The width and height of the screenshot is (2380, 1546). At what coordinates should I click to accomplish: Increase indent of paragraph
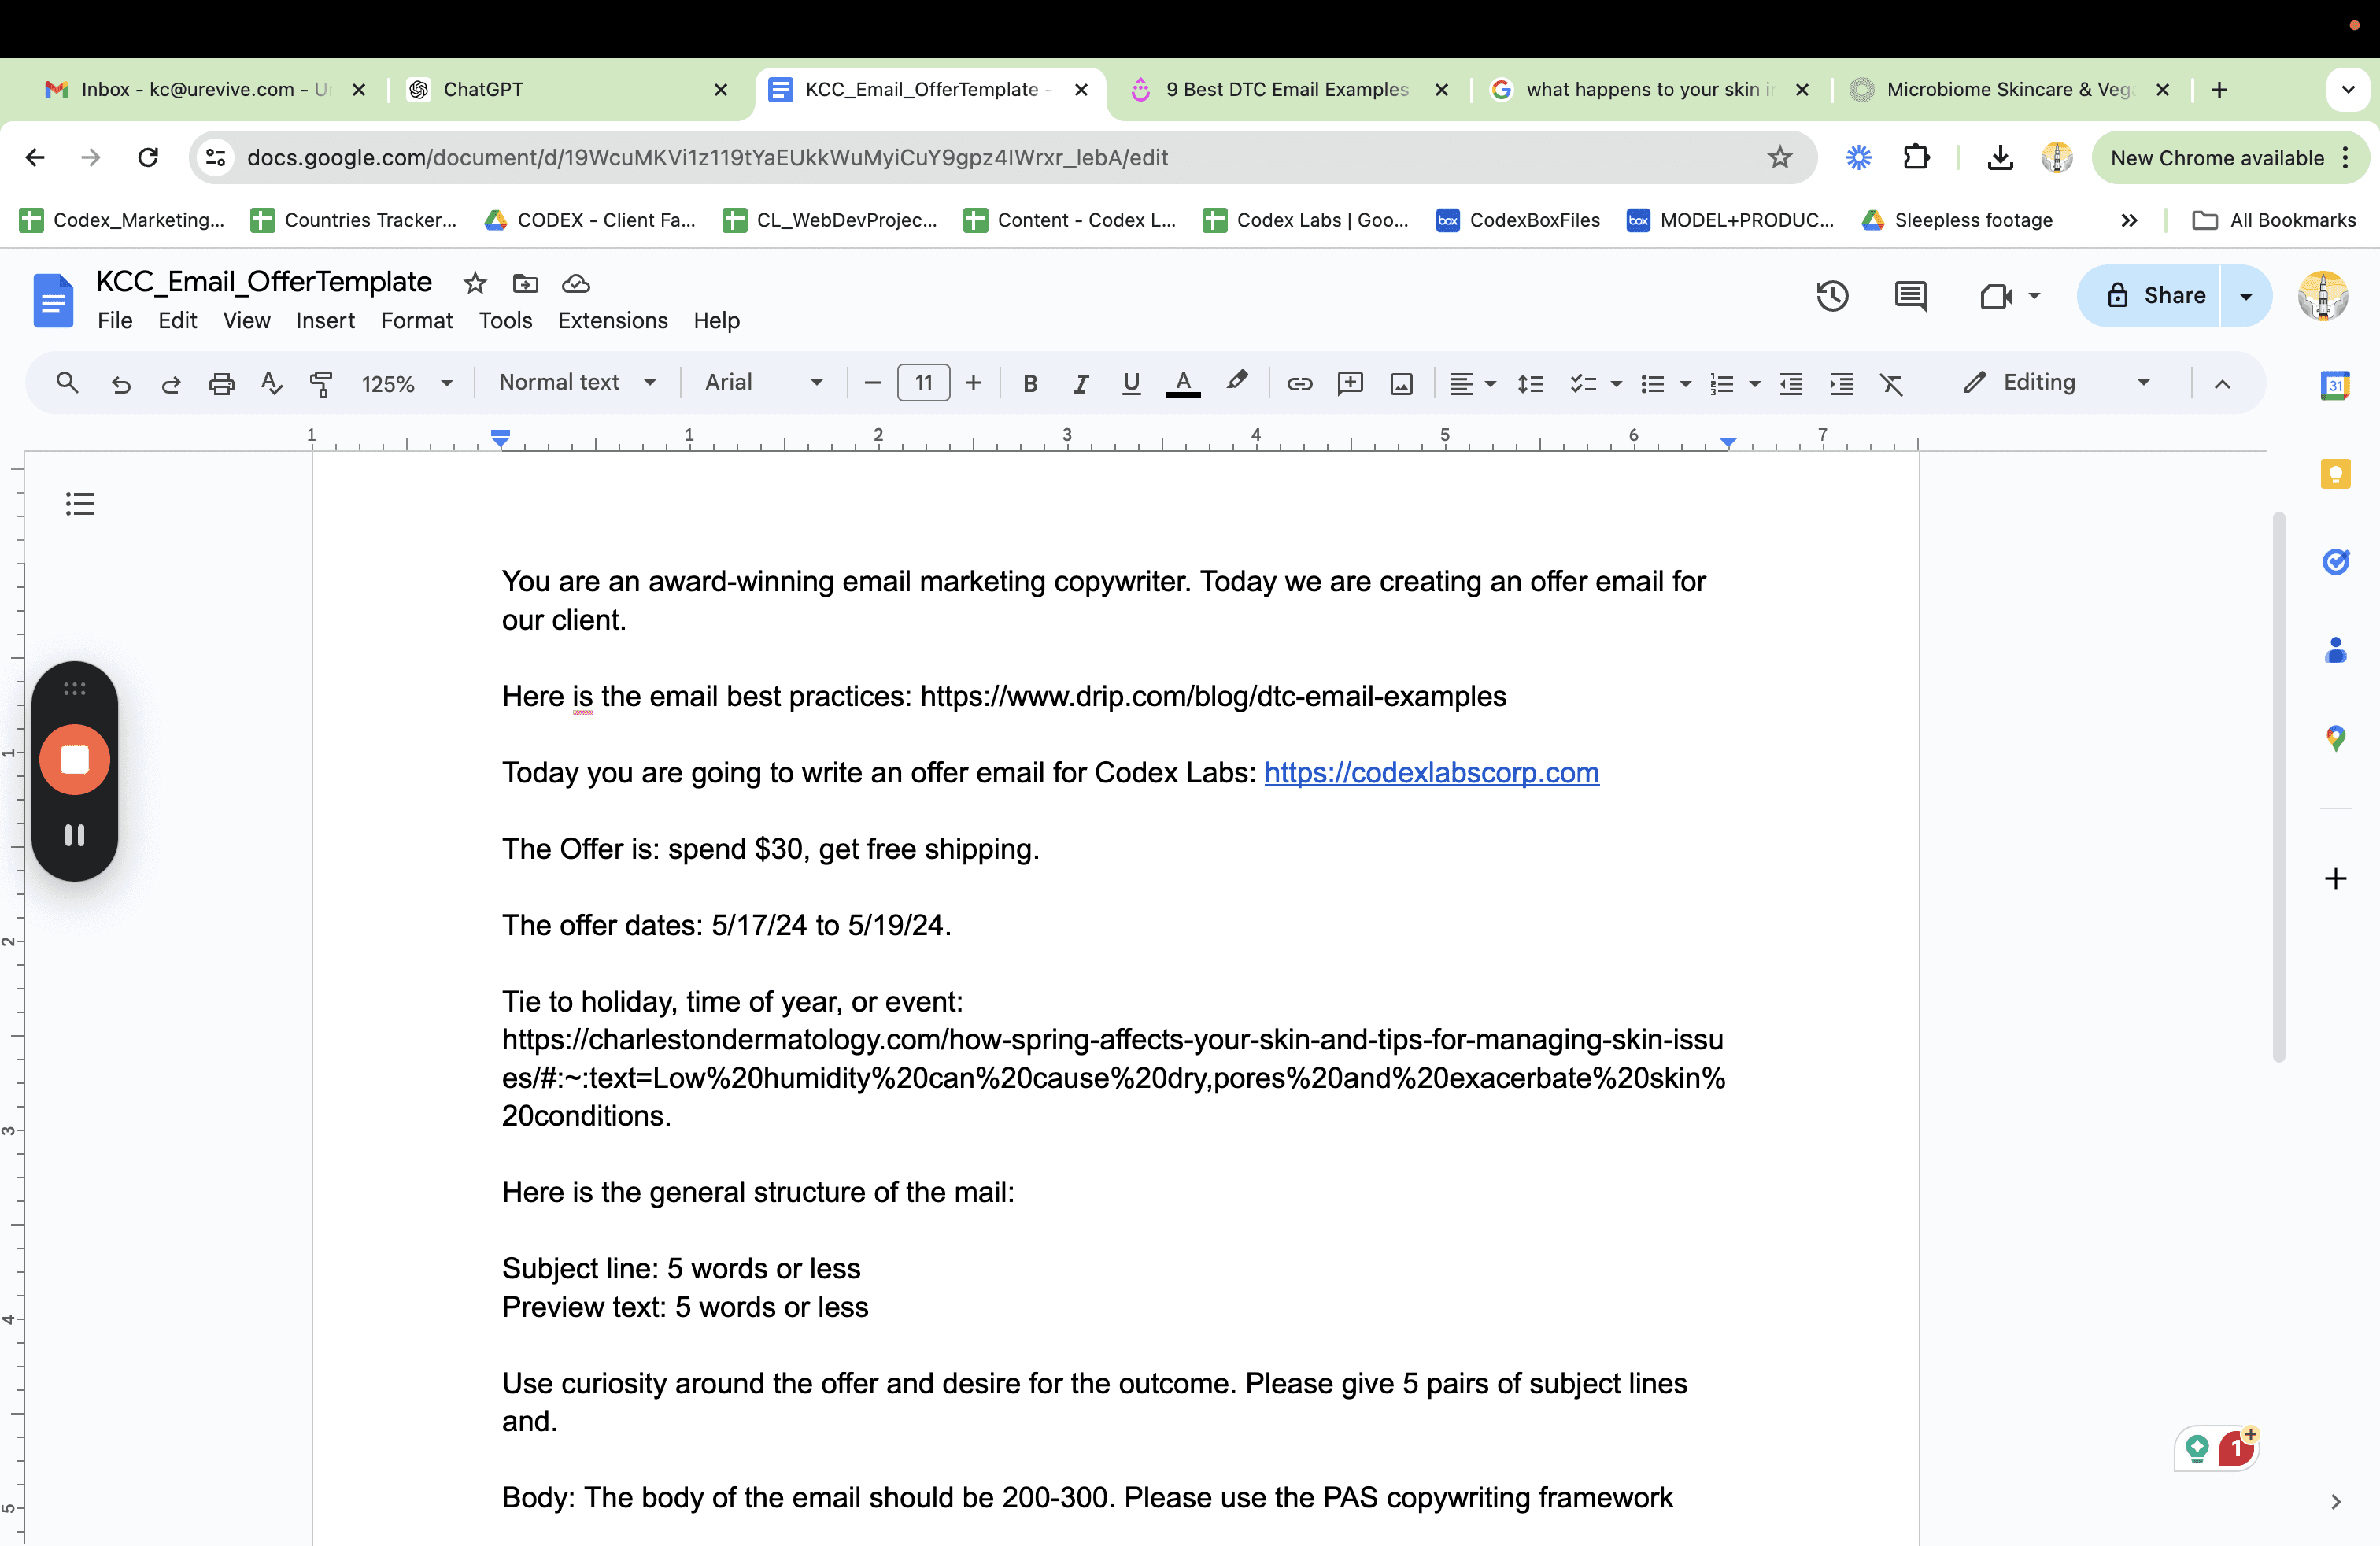pos(1841,383)
